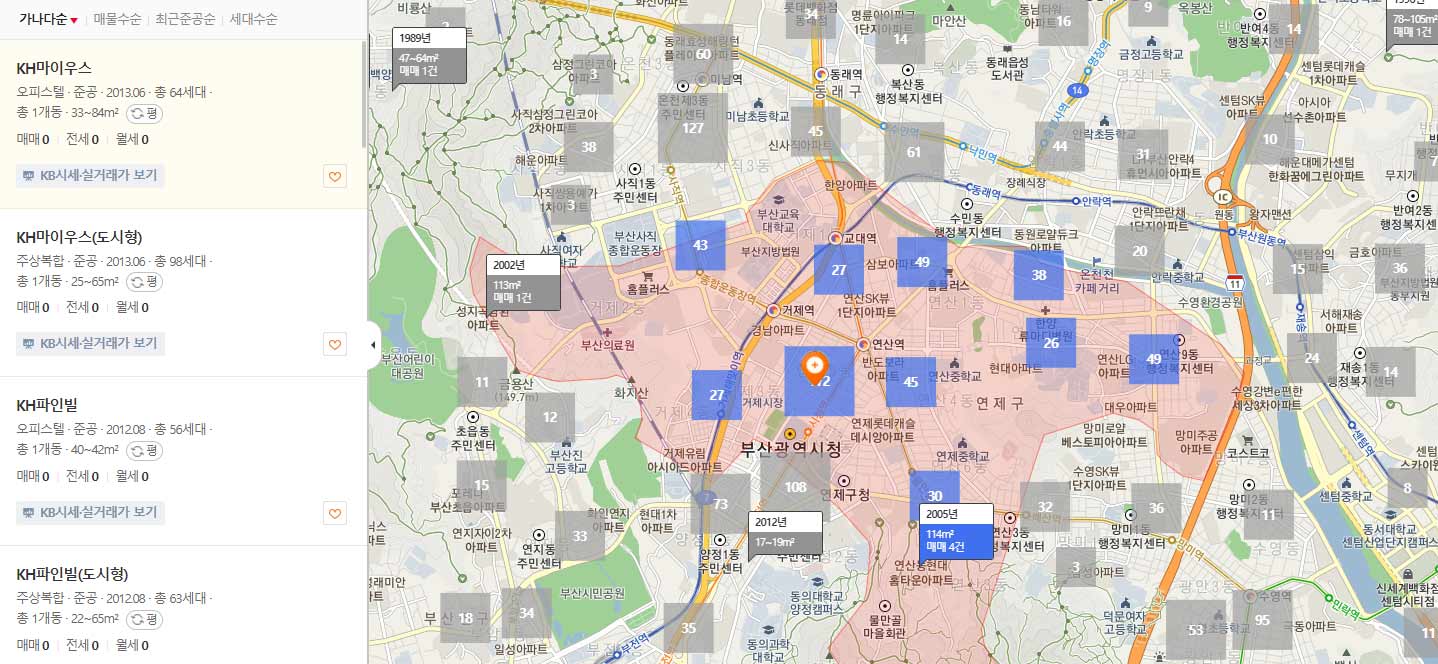Click gray cluster marker 12
Image resolution: width=1438 pixels, height=664 pixels.
pos(550,418)
